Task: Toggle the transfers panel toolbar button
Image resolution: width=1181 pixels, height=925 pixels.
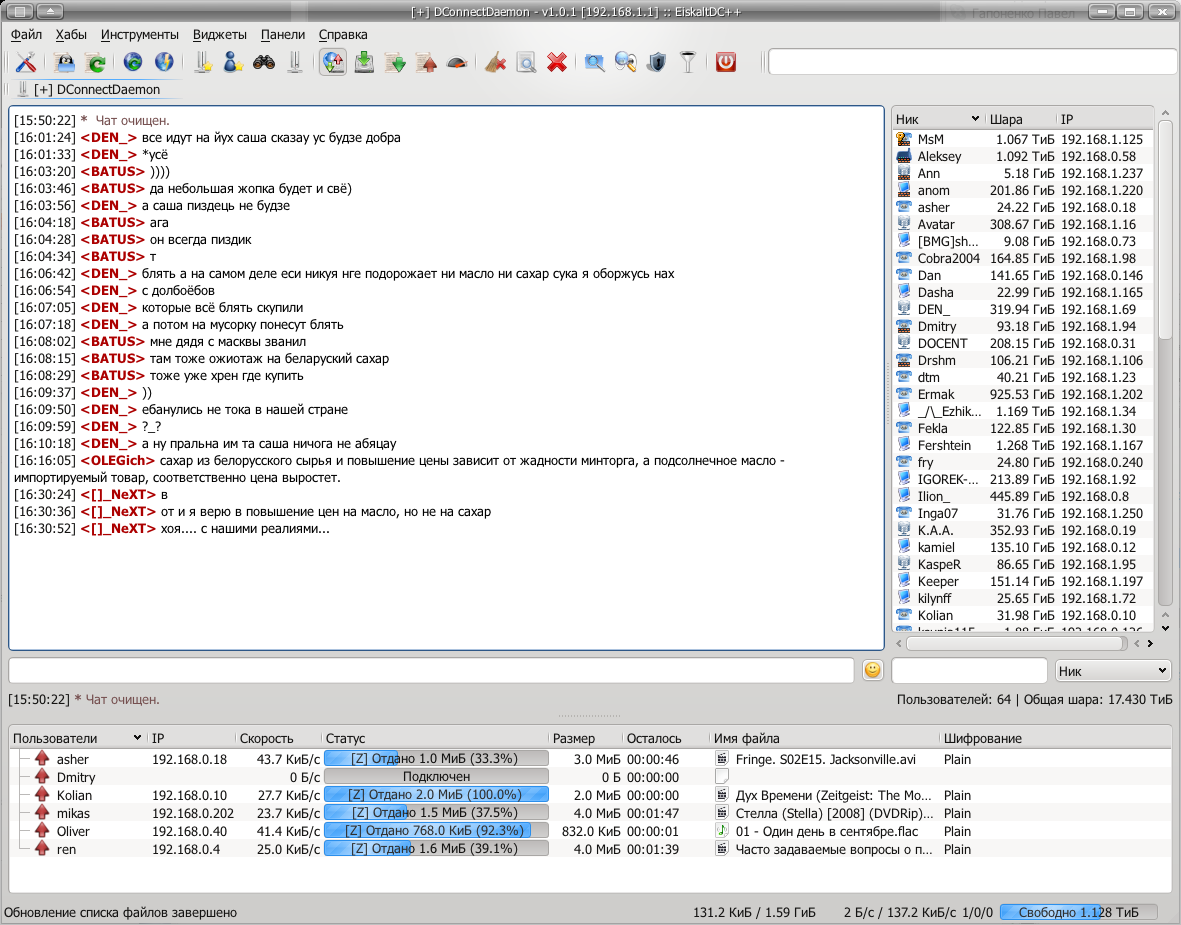Action: pos(333,62)
